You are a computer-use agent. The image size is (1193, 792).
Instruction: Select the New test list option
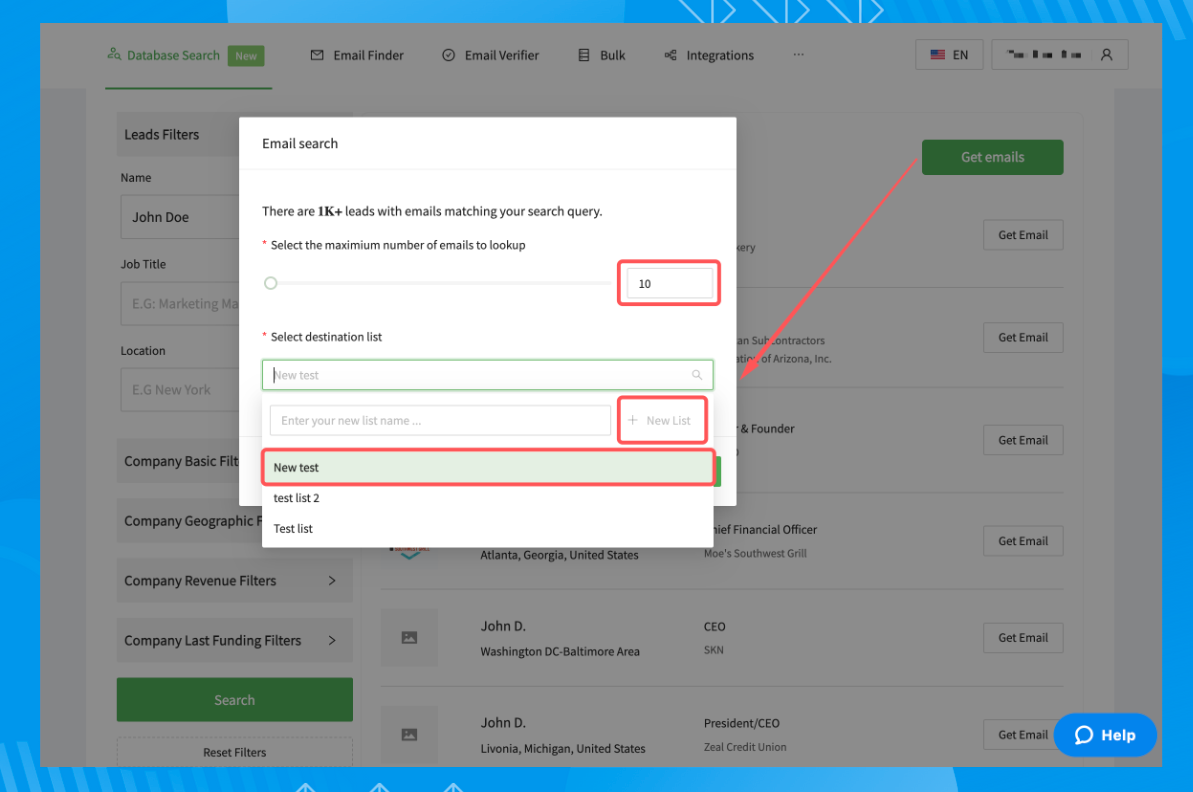[488, 468]
